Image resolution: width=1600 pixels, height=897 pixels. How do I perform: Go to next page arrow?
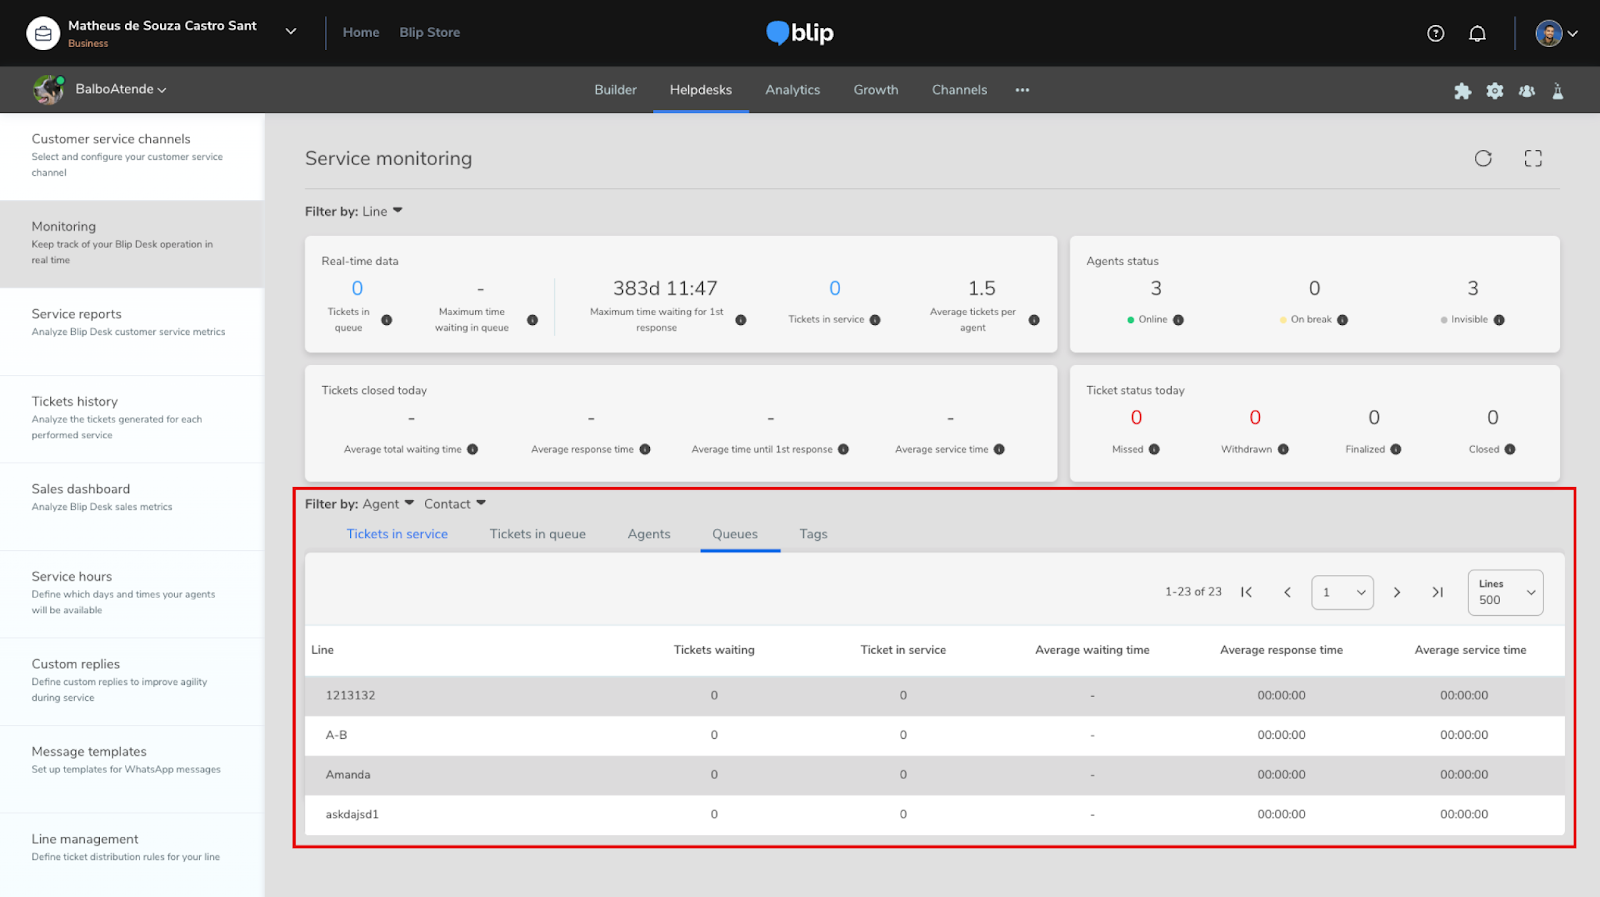point(1397,592)
